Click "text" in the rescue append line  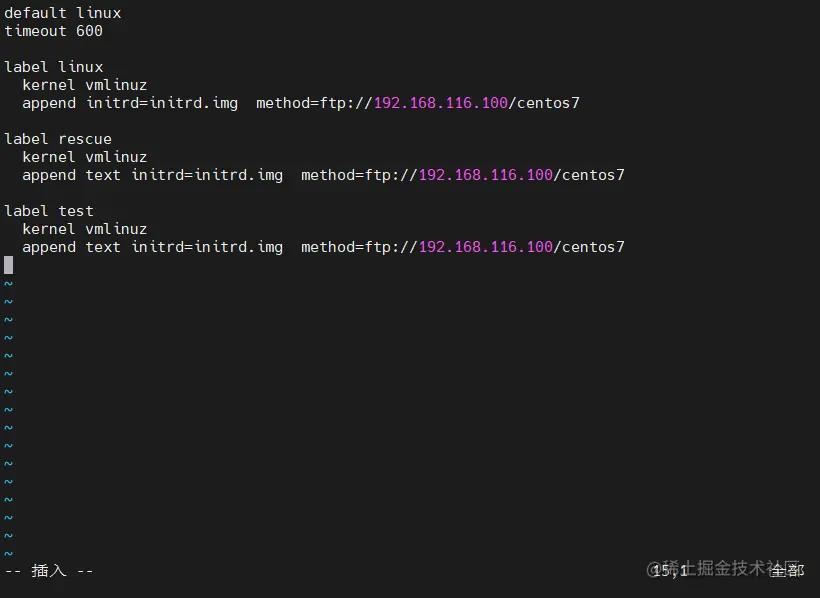(103, 175)
